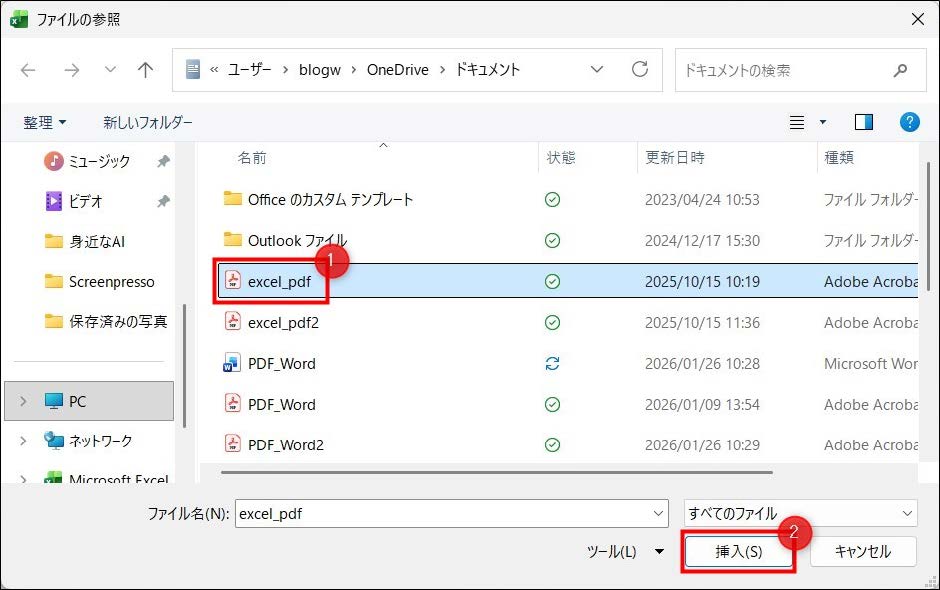Screen dimensions: 940x590
Task: Click the Up one level arrow
Action: pos(146,70)
